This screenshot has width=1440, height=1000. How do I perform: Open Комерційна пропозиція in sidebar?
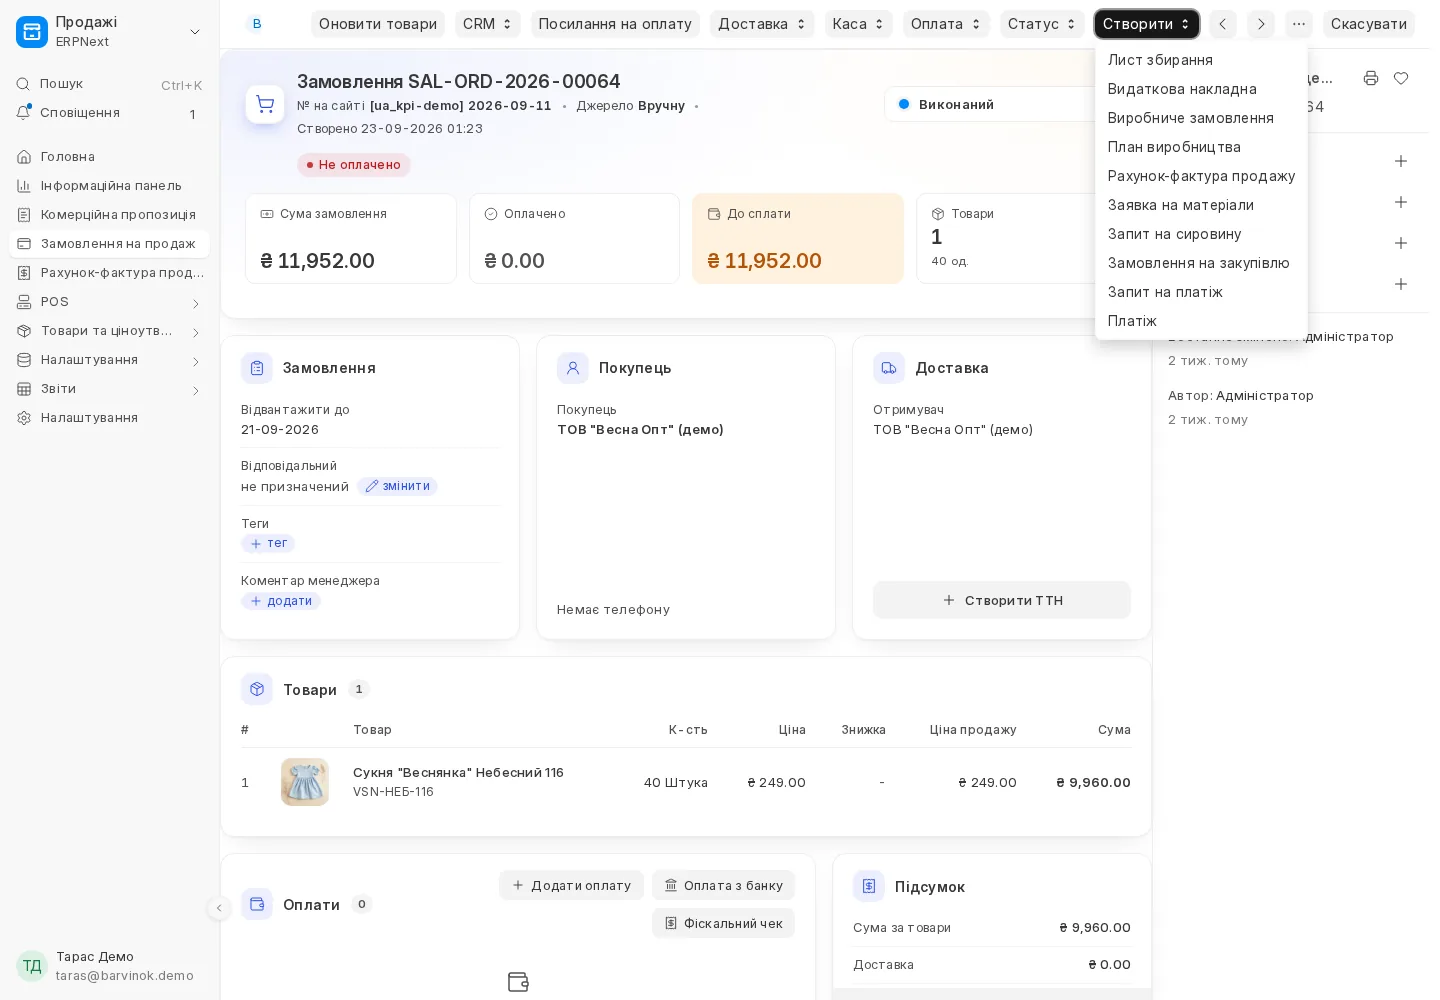click(x=110, y=215)
